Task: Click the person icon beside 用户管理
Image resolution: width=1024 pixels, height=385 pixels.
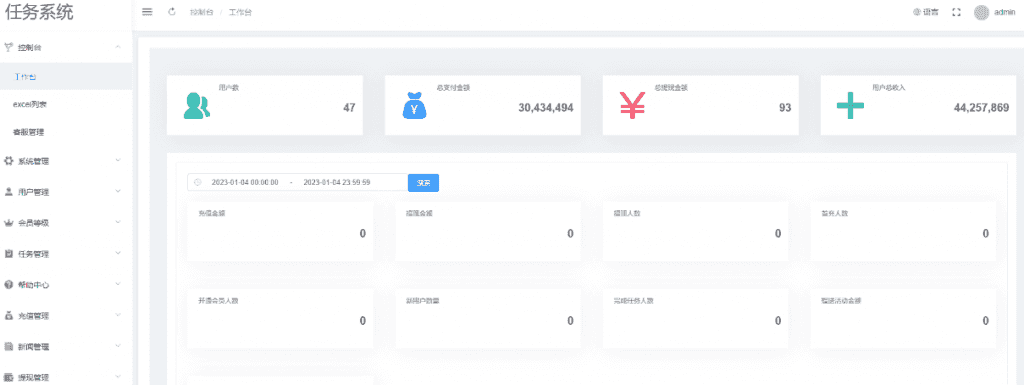Action: pos(8,192)
